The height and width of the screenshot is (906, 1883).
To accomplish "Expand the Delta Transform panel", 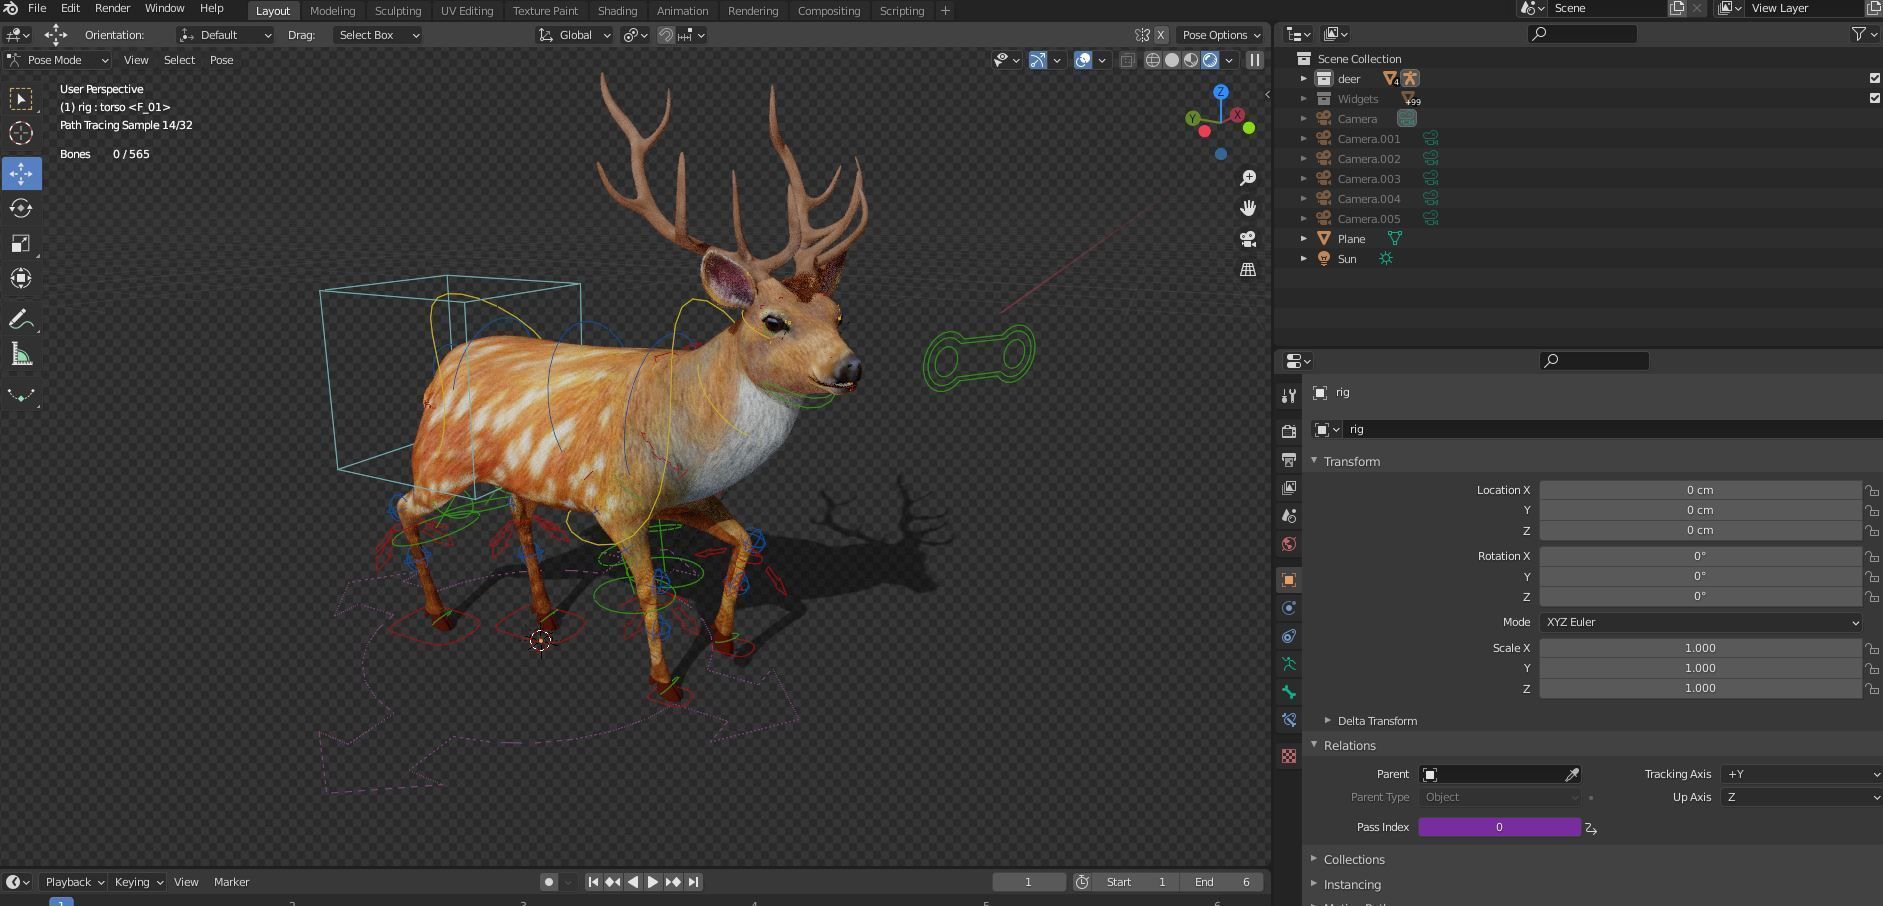I will point(1376,721).
